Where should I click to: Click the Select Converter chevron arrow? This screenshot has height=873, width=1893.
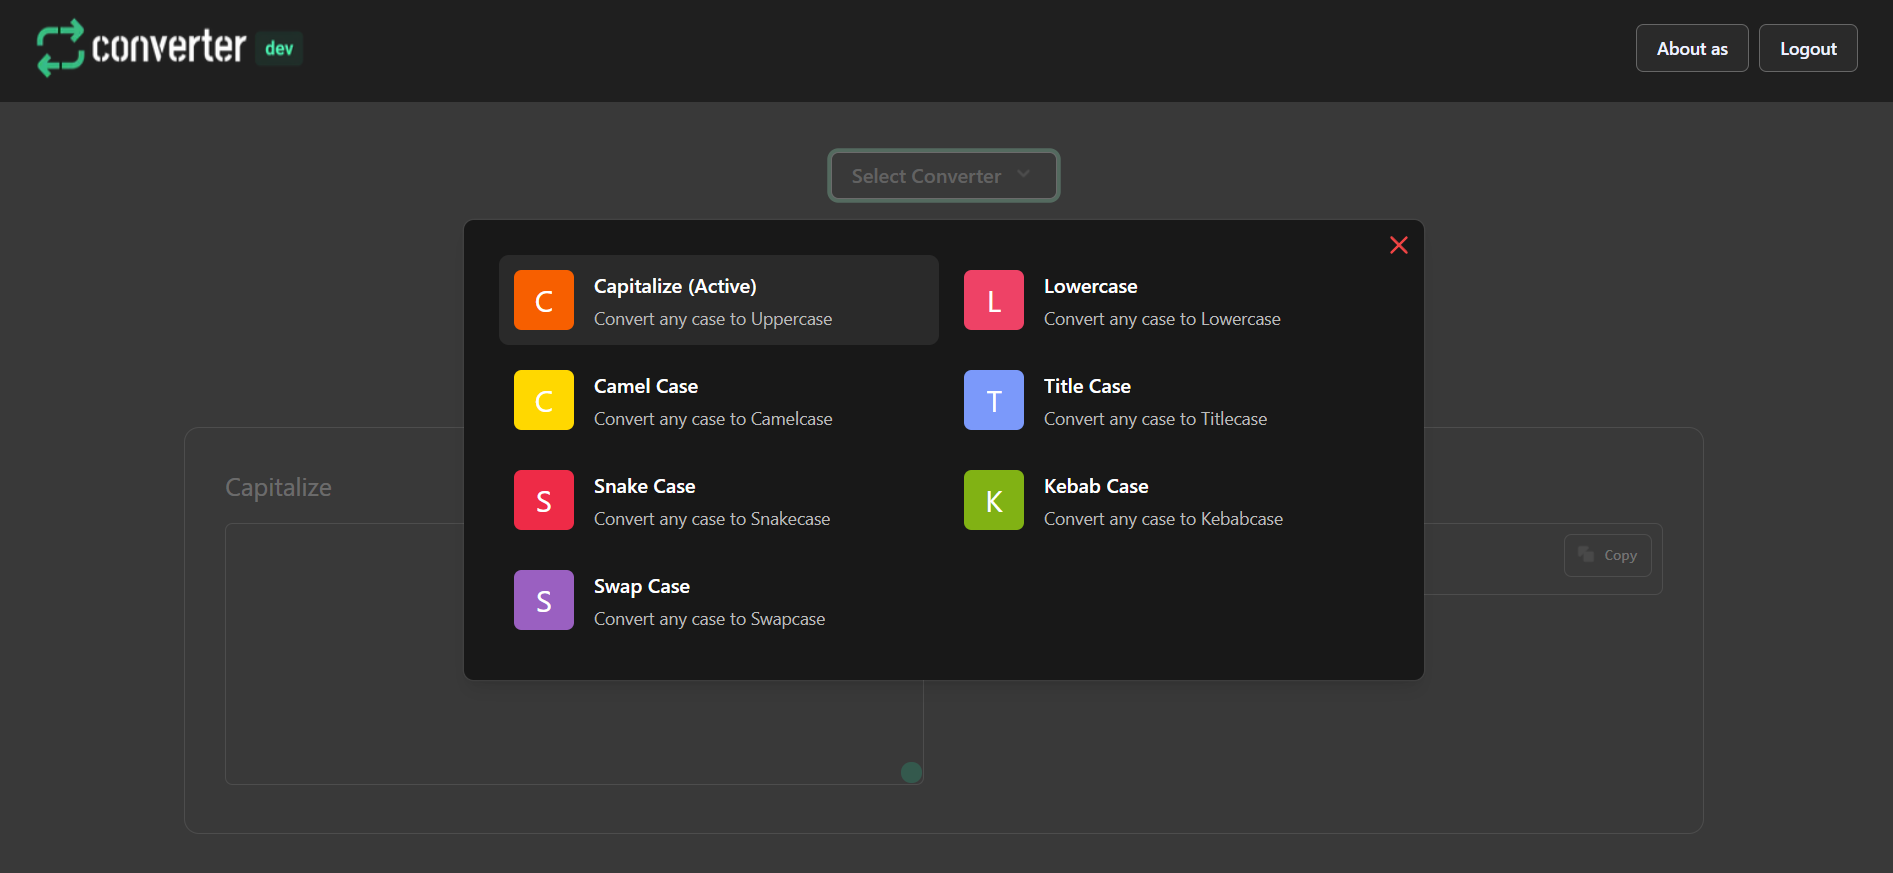pyautogui.click(x=1024, y=174)
